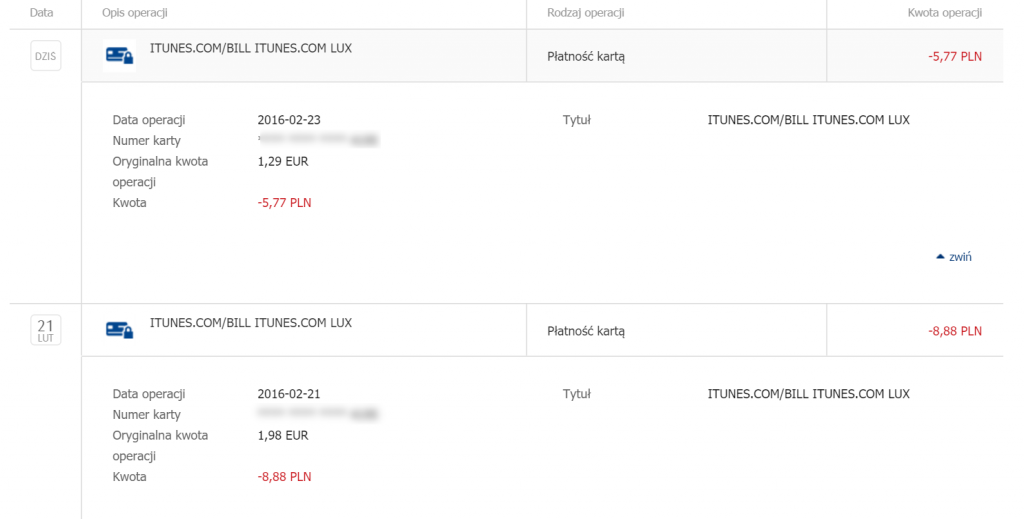Click card payment icon in today's transaction
Image resolution: width=1024 pixels, height=519 pixels.
coord(120,56)
